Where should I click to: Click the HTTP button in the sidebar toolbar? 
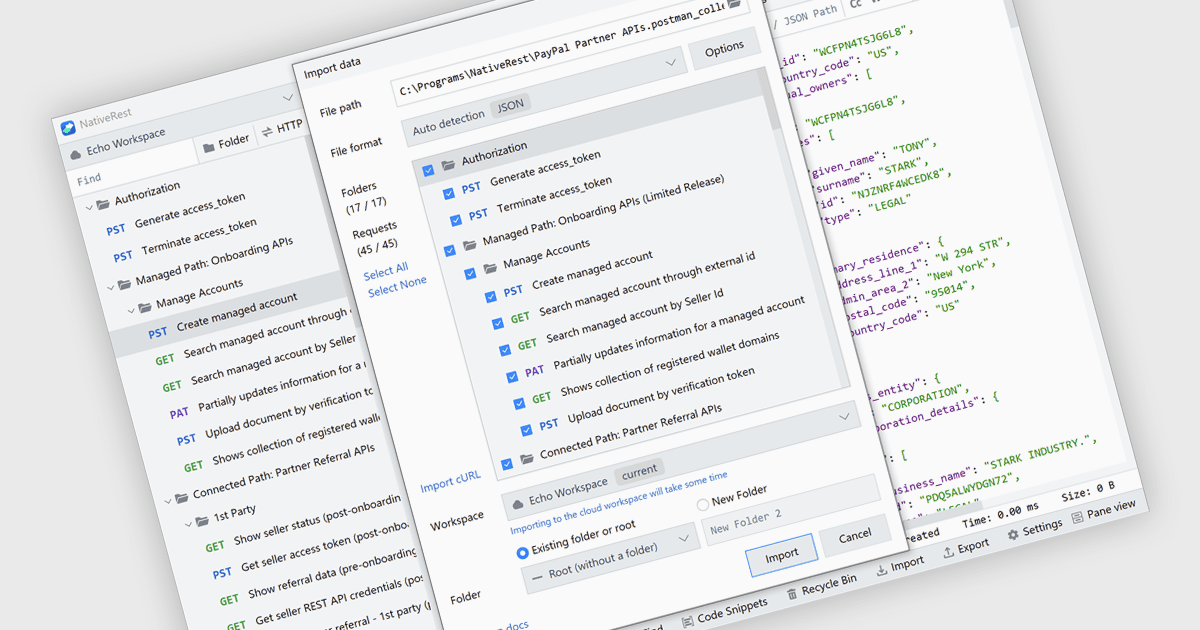click(282, 128)
